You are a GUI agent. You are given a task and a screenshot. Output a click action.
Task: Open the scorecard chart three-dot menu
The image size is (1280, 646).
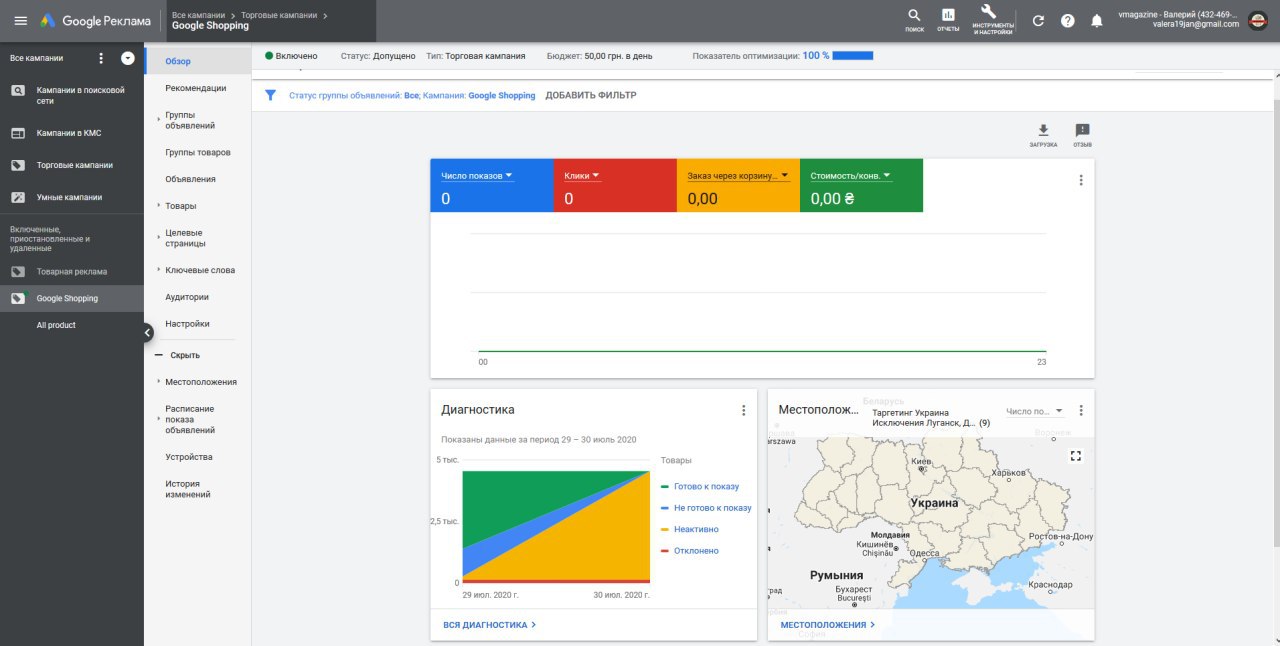coord(1080,180)
